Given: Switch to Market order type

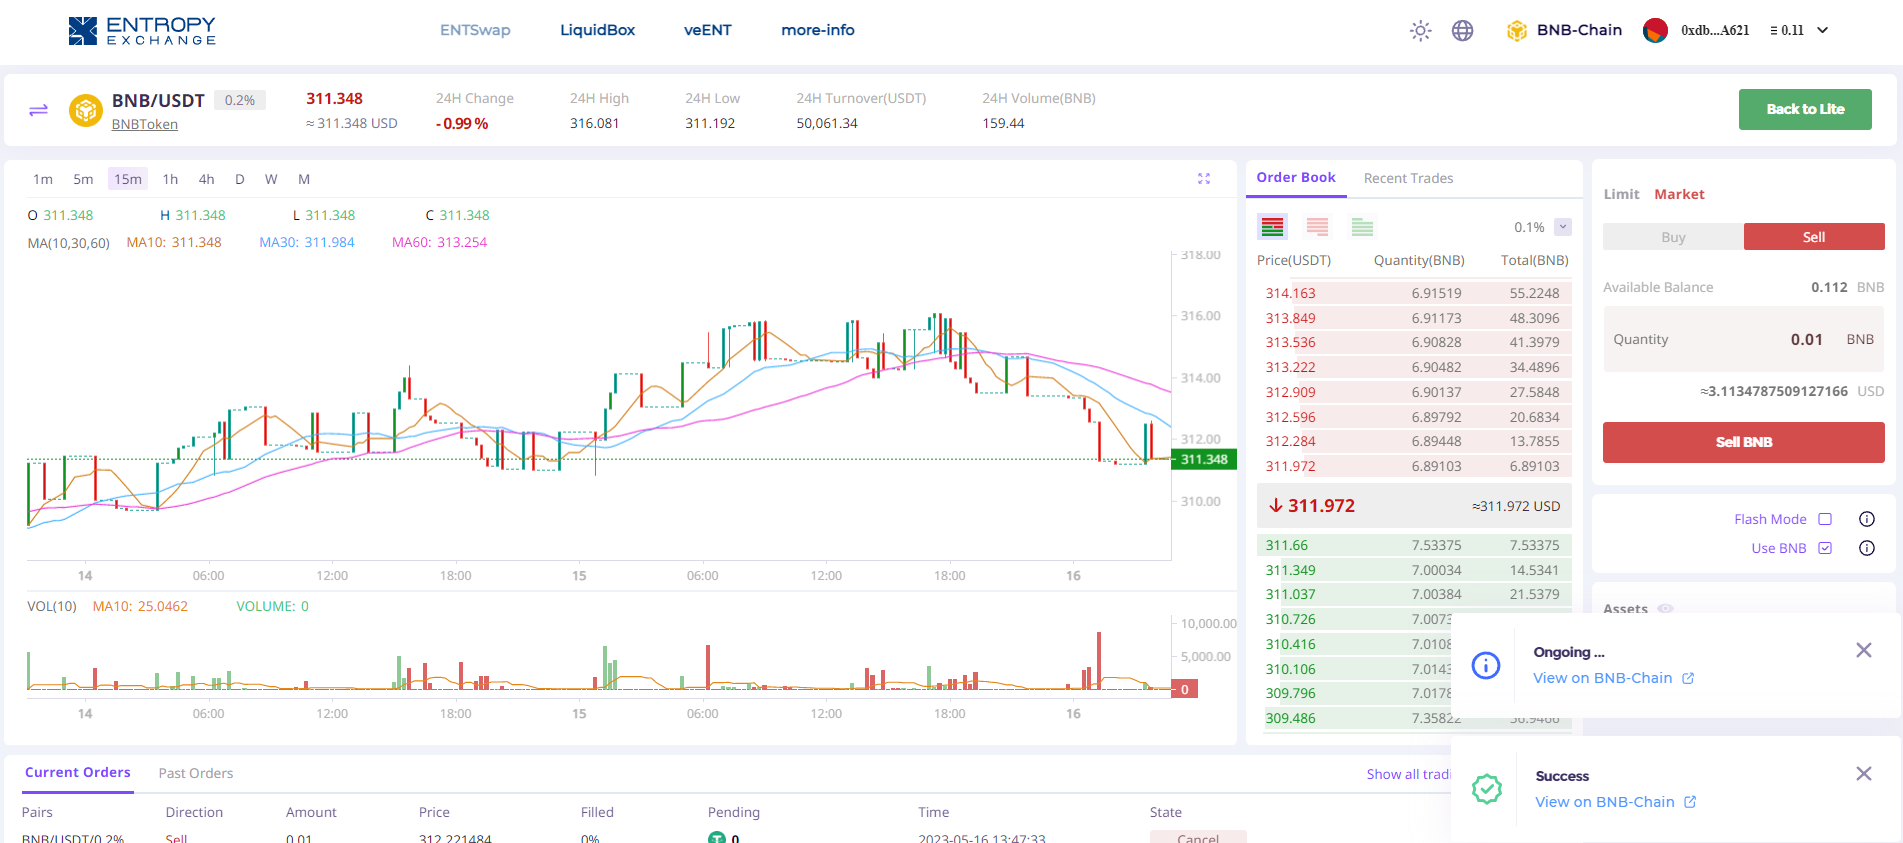Looking at the screenshot, I should pyautogui.click(x=1679, y=194).
